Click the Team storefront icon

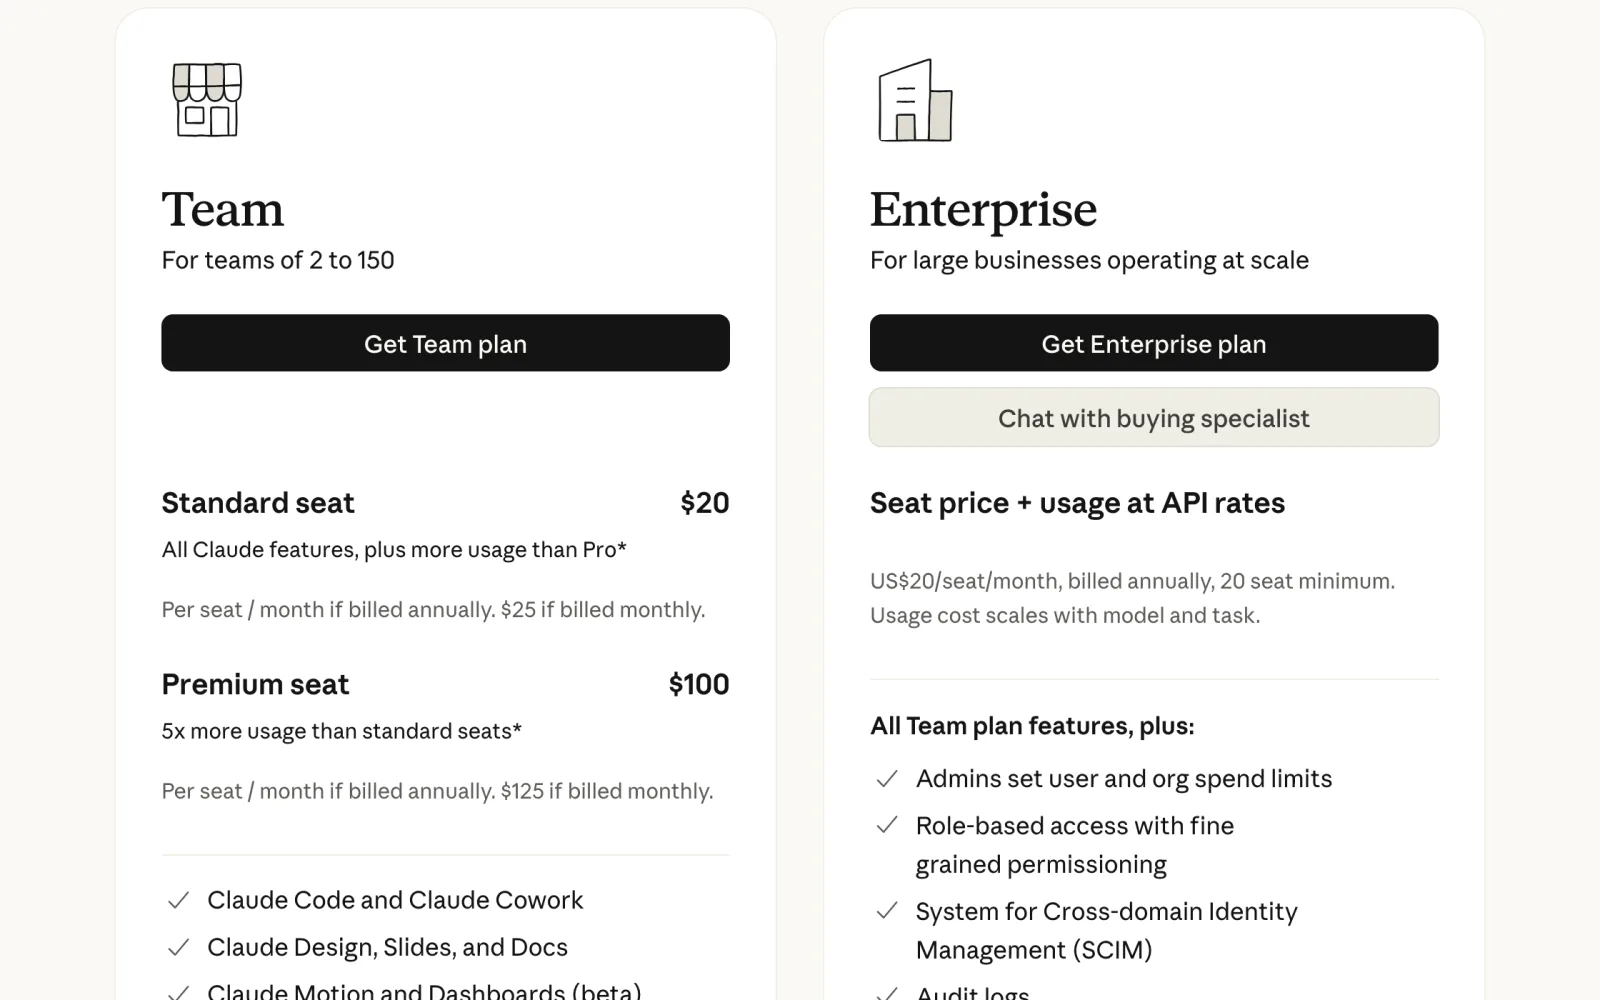(x=207, y=100)
